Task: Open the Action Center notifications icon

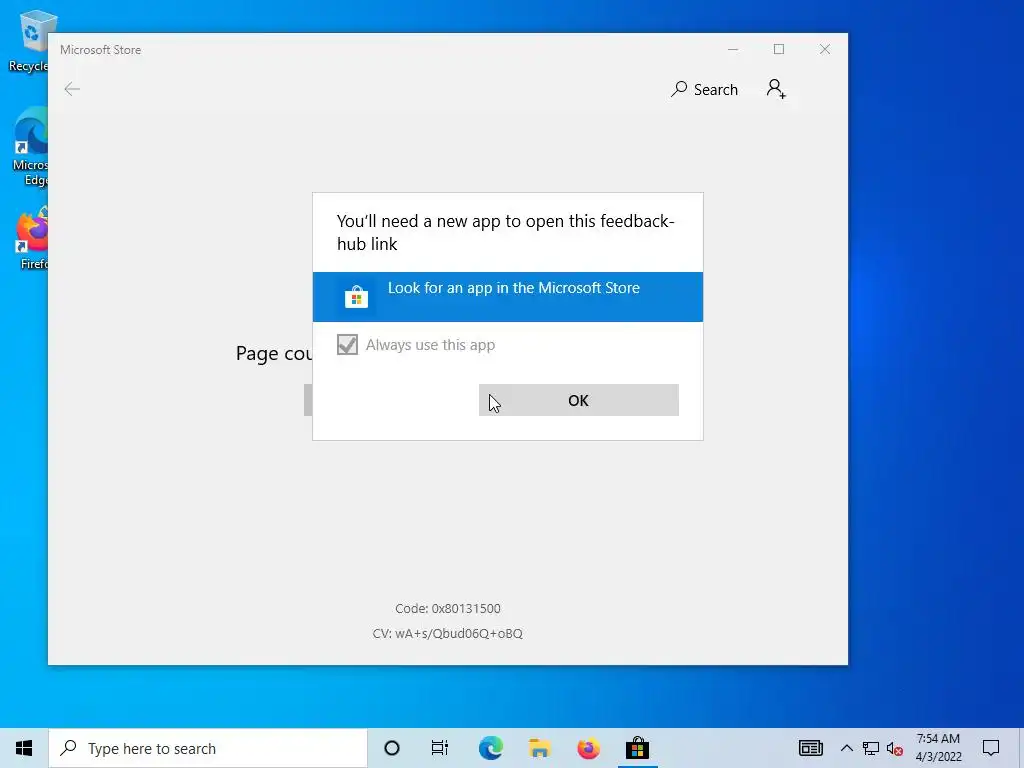Action: coord(991,748)
